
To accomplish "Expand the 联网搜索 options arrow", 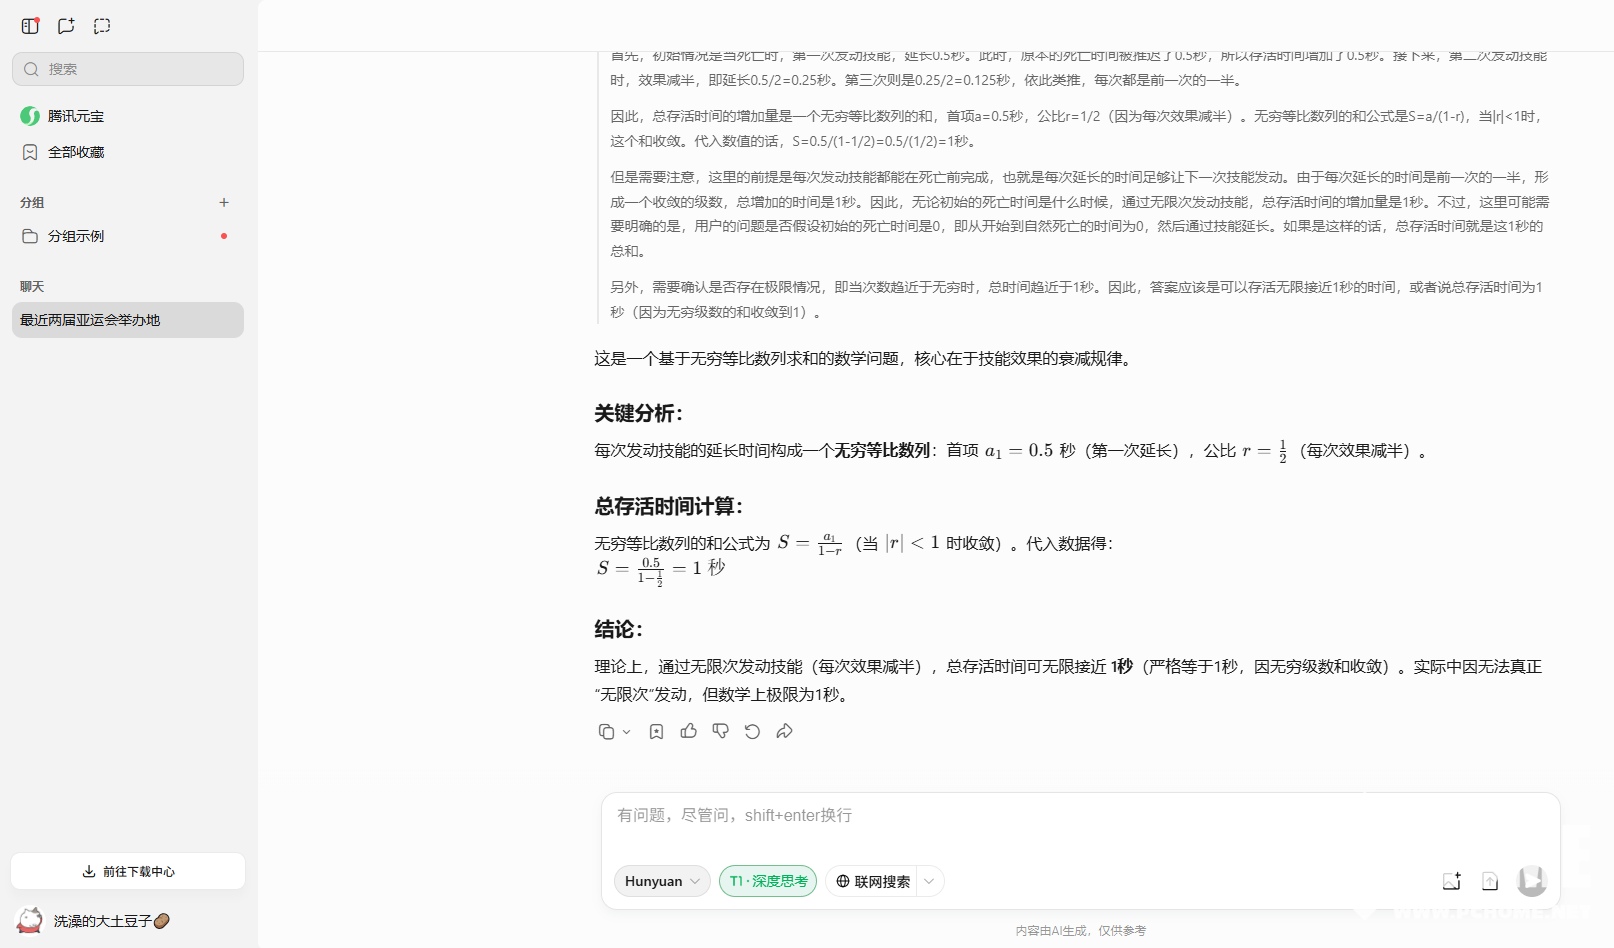I will (930, 881).
